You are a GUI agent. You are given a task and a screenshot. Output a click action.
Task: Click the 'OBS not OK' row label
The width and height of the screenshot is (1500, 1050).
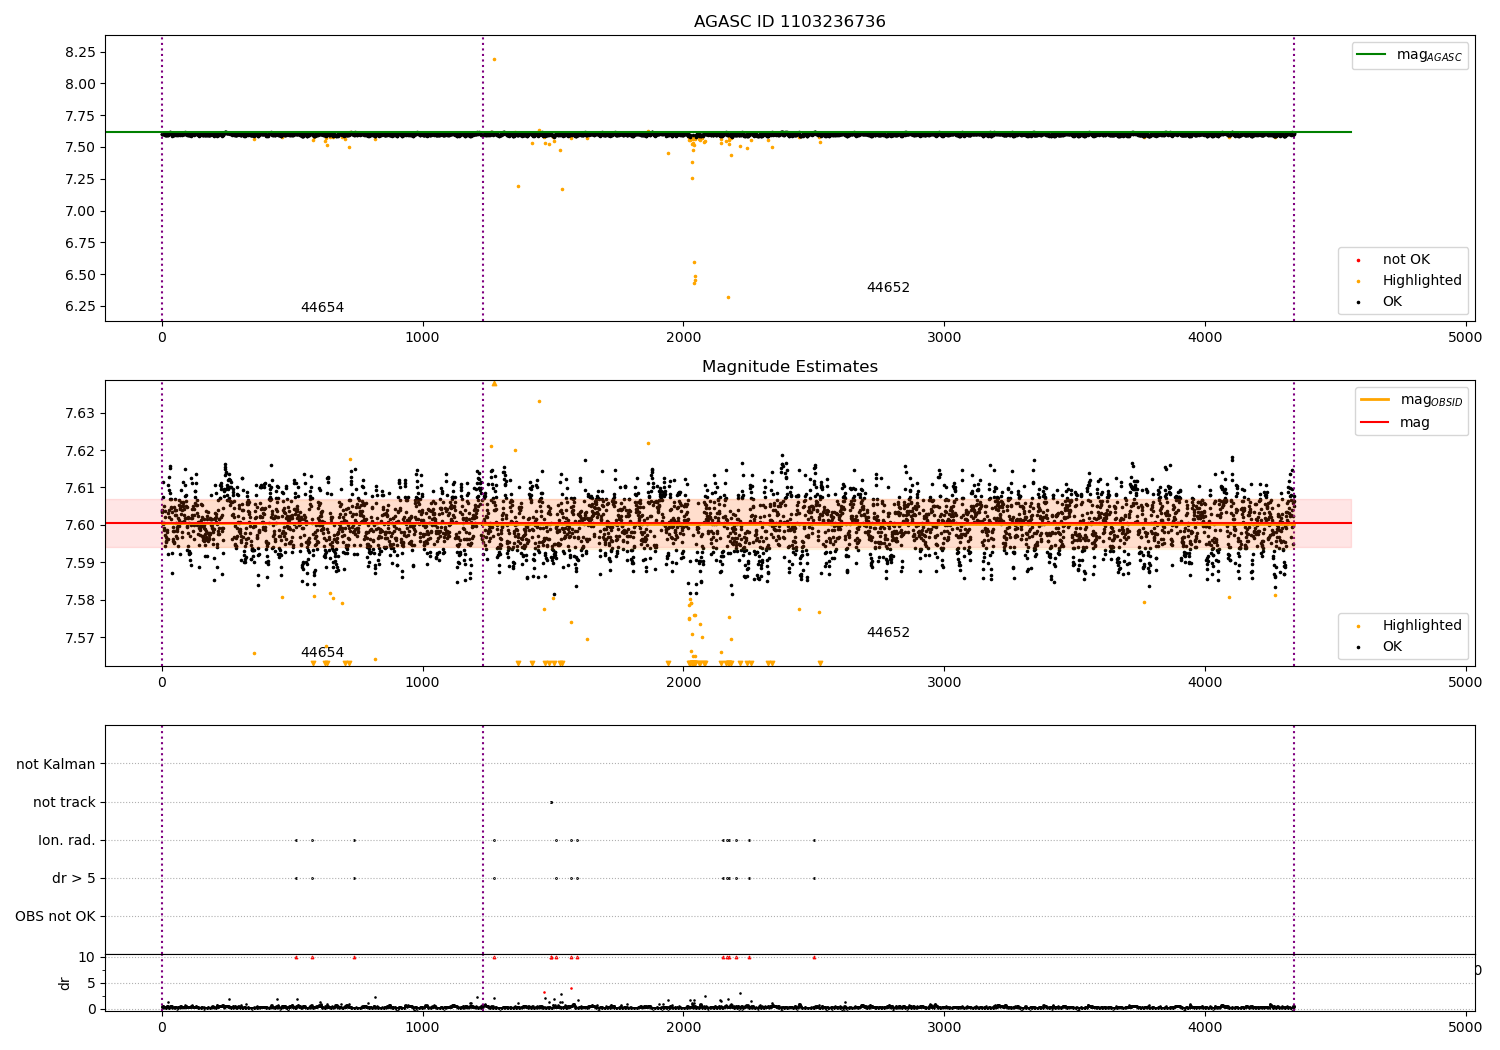tap(56, 916)
